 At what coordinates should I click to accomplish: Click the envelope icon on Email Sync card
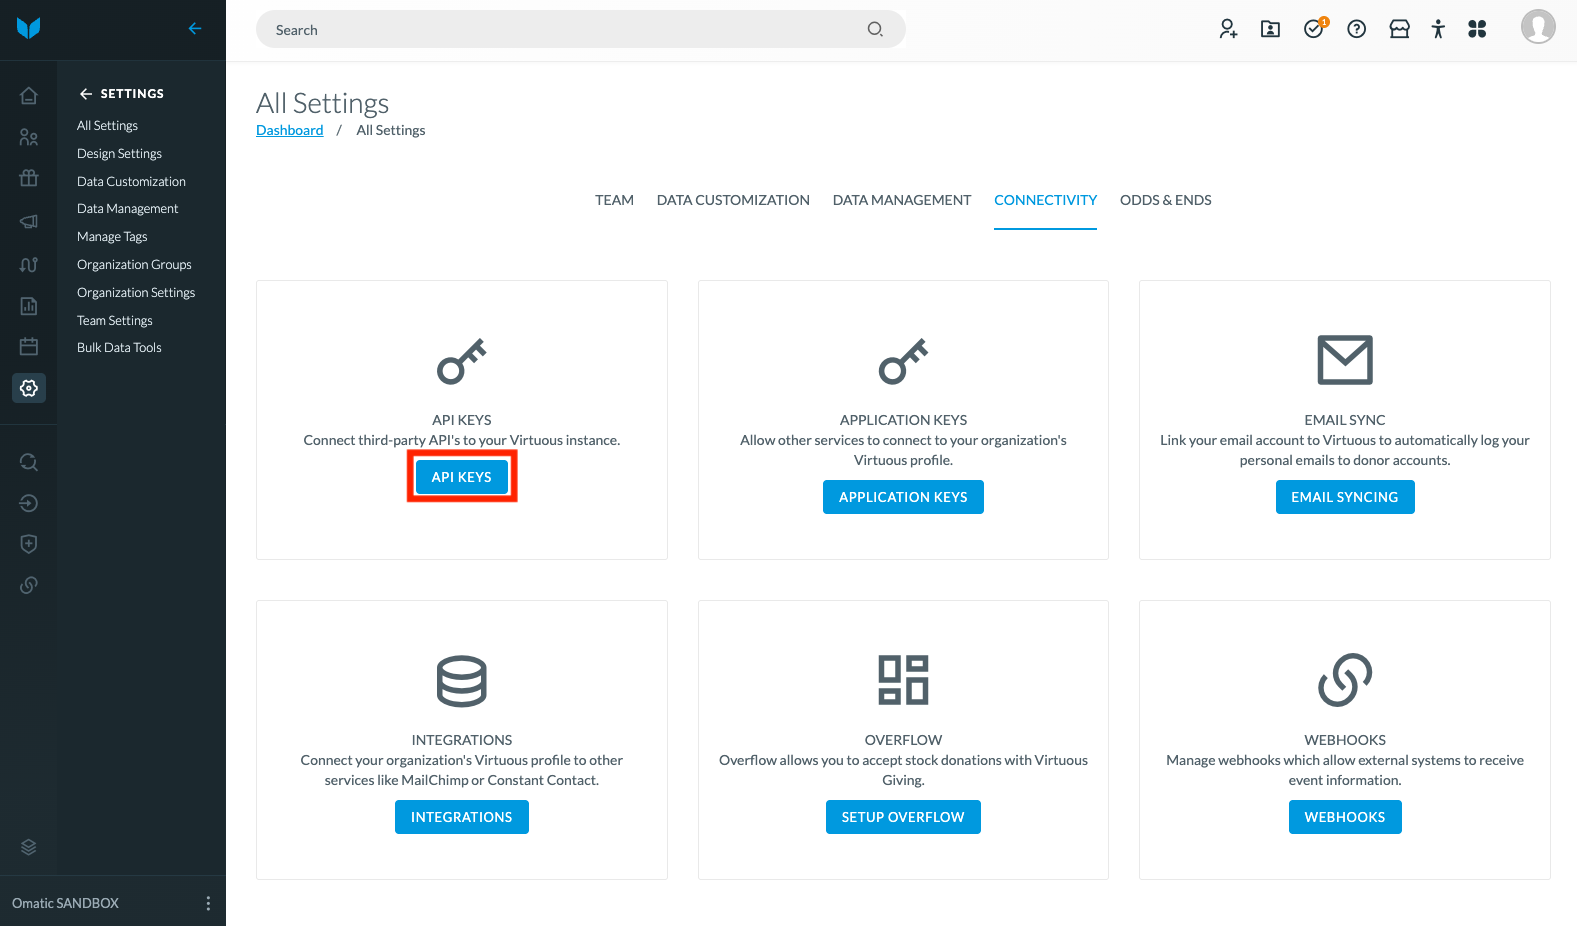point(1345,360)
